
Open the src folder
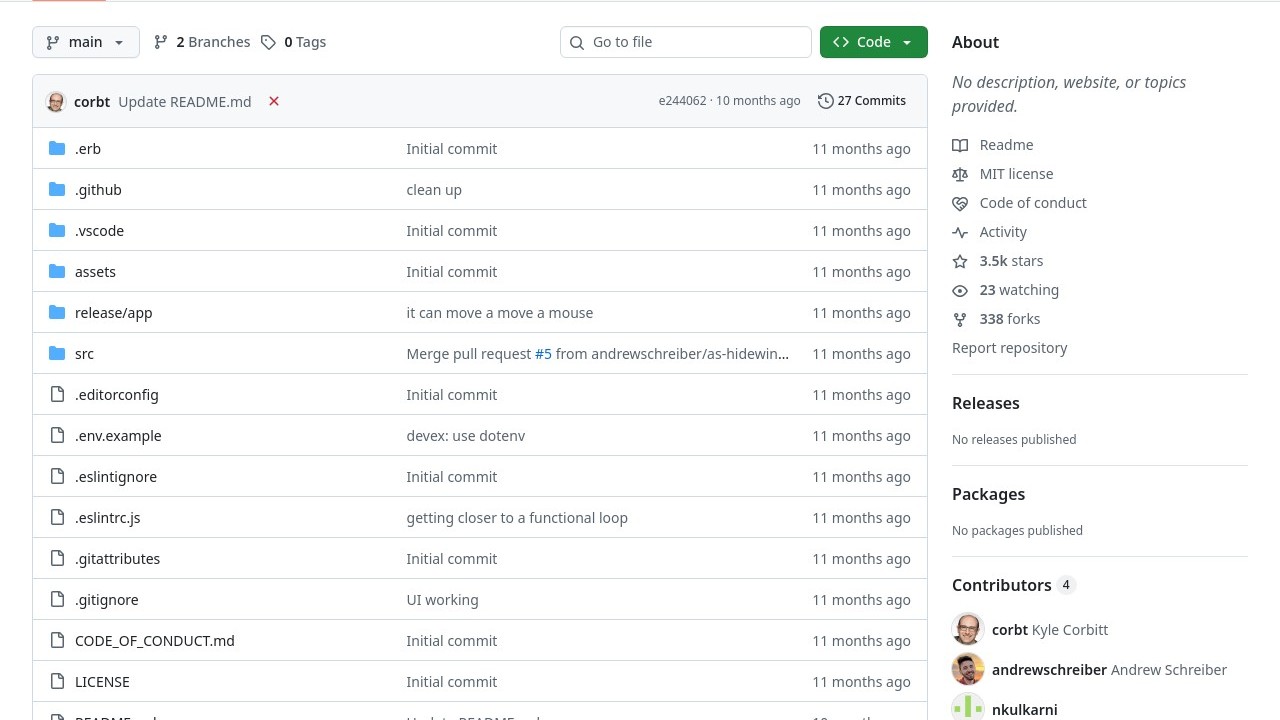[84, 354]
